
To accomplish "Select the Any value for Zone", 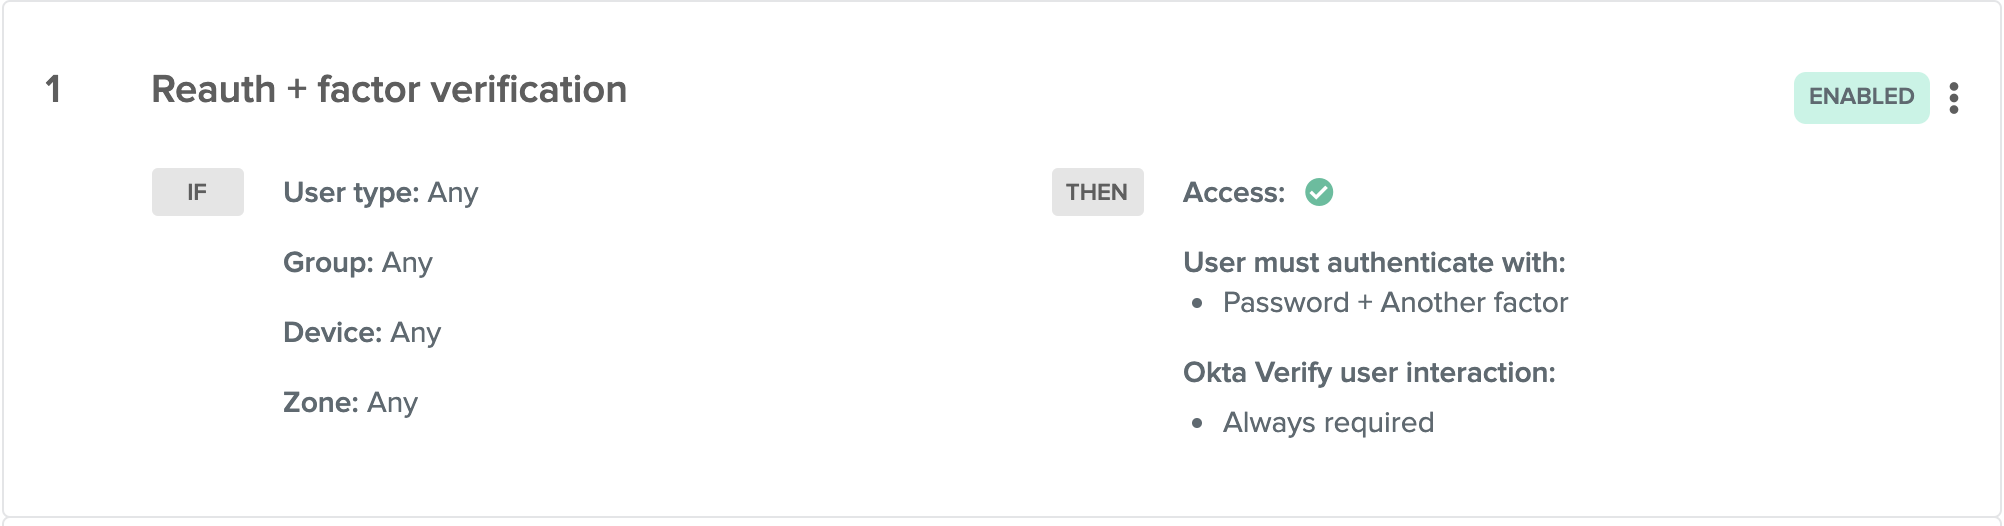I will (x=392, y=402).
